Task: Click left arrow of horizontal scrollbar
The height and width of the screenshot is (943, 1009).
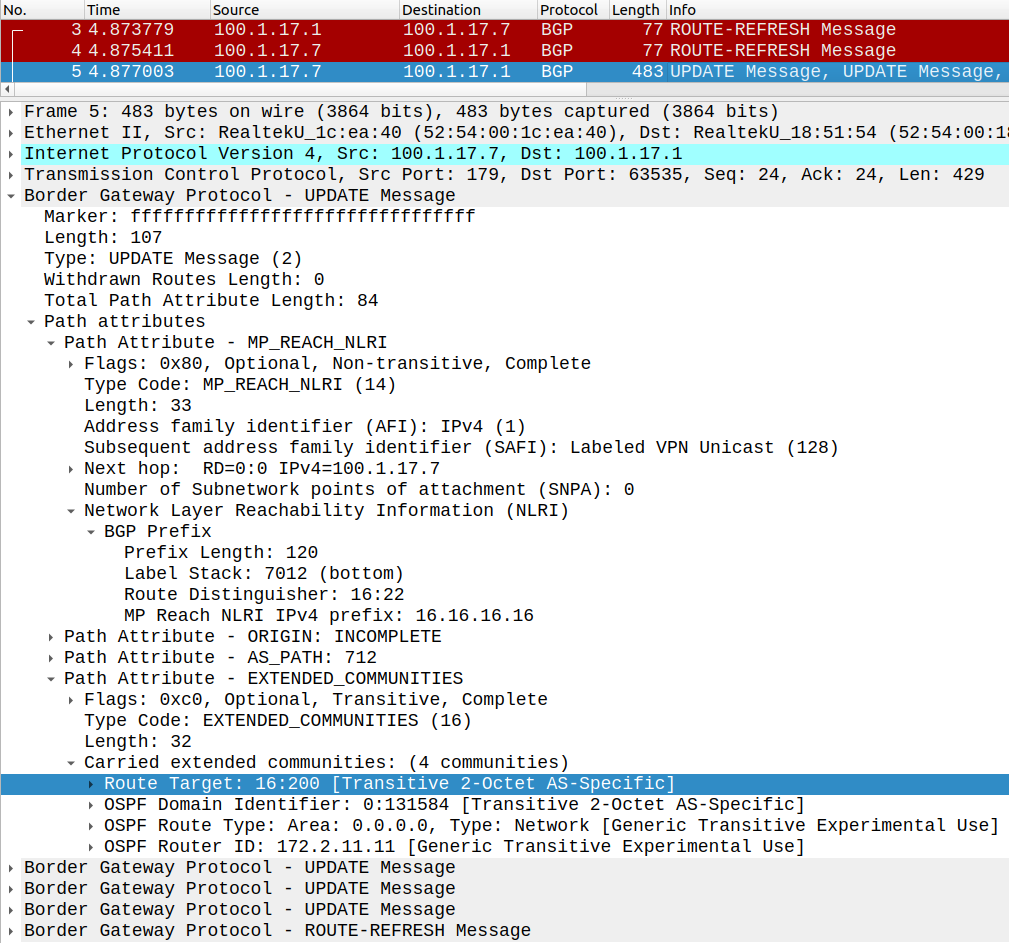Action: tap(7, 89)
